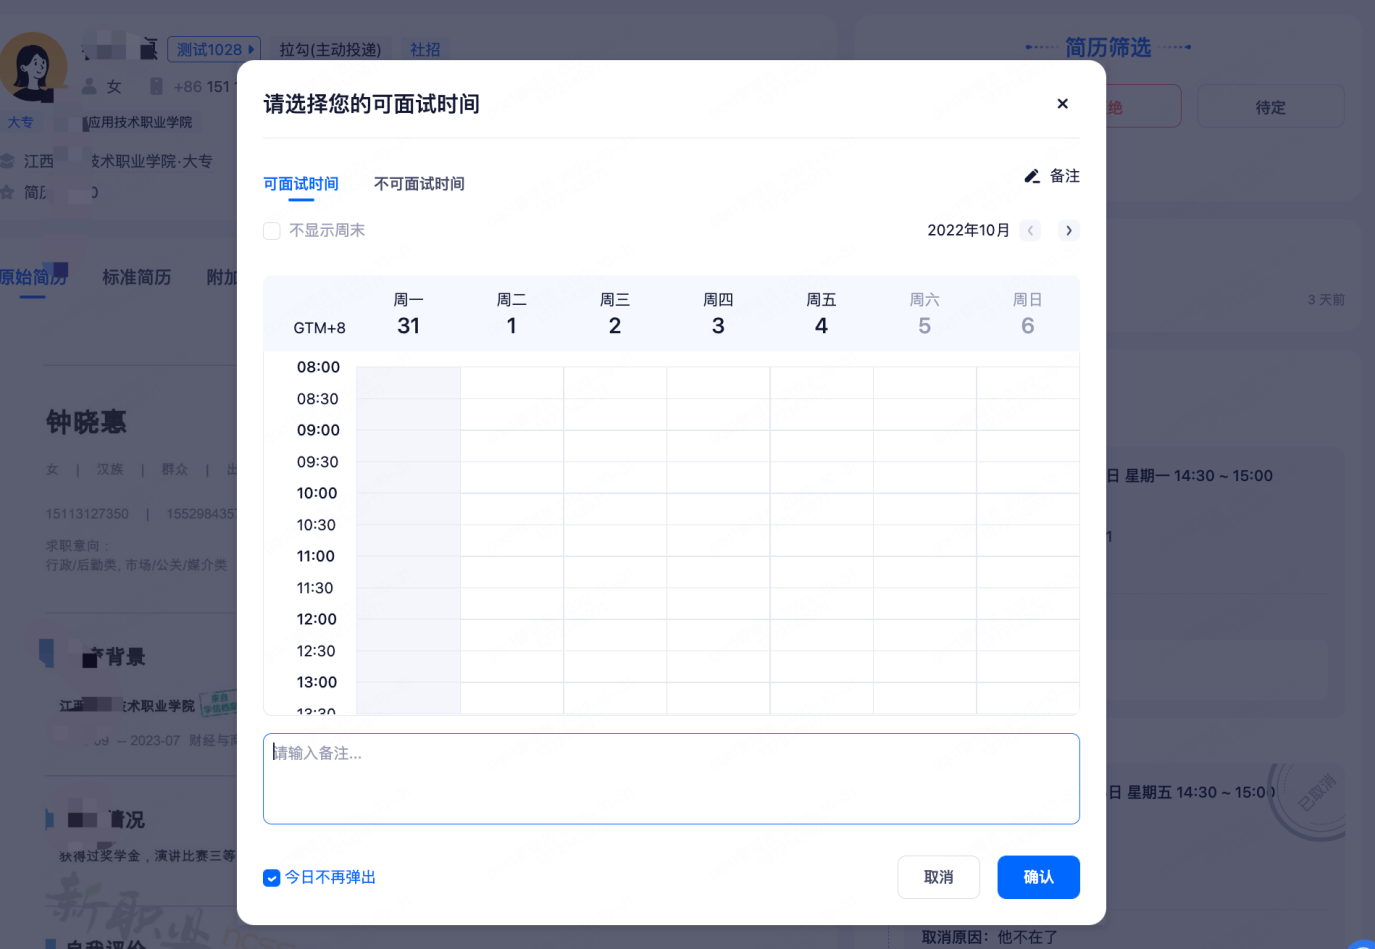Confirm with the 确认 button
Image resolution: width=1375 pixels, height=949 pixels.
tap(1038, 877)
